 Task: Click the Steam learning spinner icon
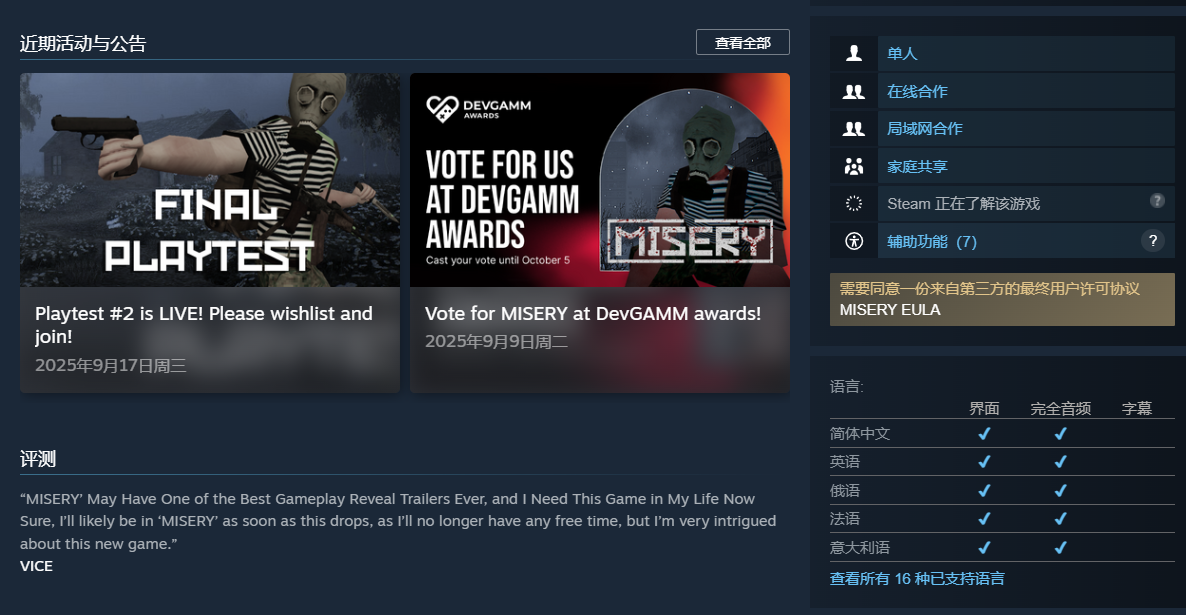[x=854, y=203]
